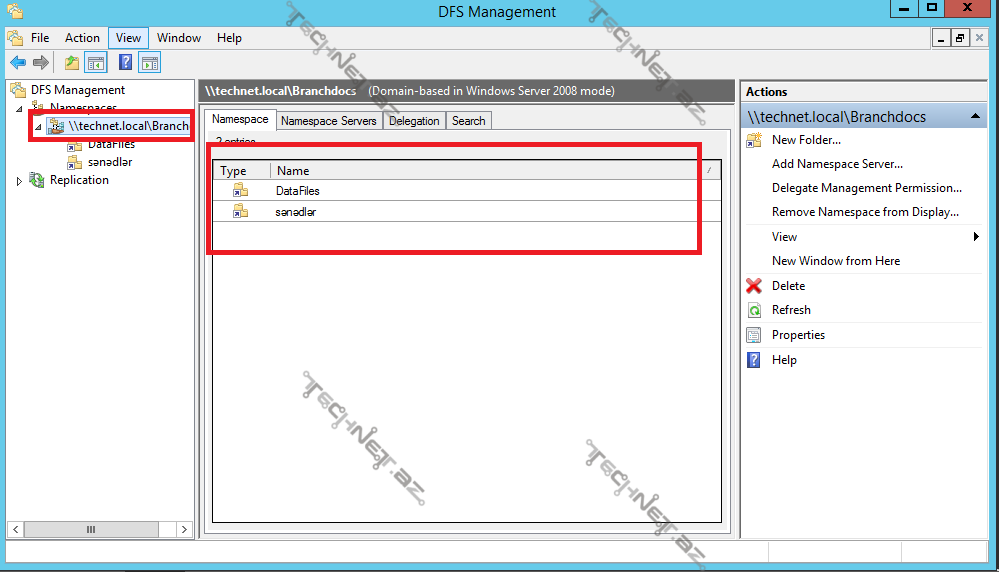The image size is (999, 572).
Task: Open the View submenu arrow in Actions
Action: click(976, 237)
